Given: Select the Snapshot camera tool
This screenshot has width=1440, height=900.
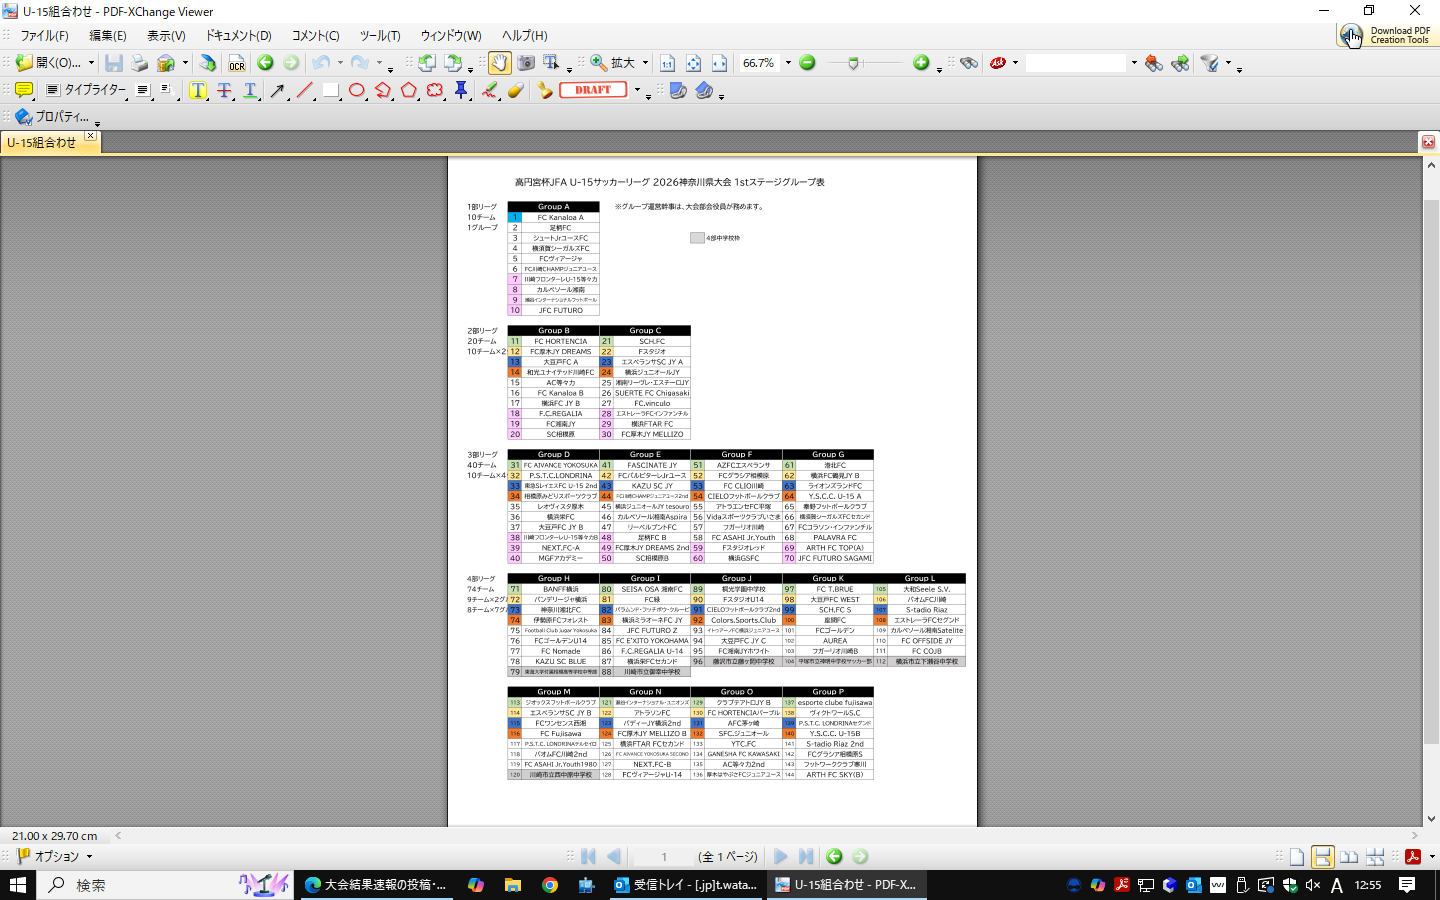Looking at the screenshot, I should pos(526,63).
